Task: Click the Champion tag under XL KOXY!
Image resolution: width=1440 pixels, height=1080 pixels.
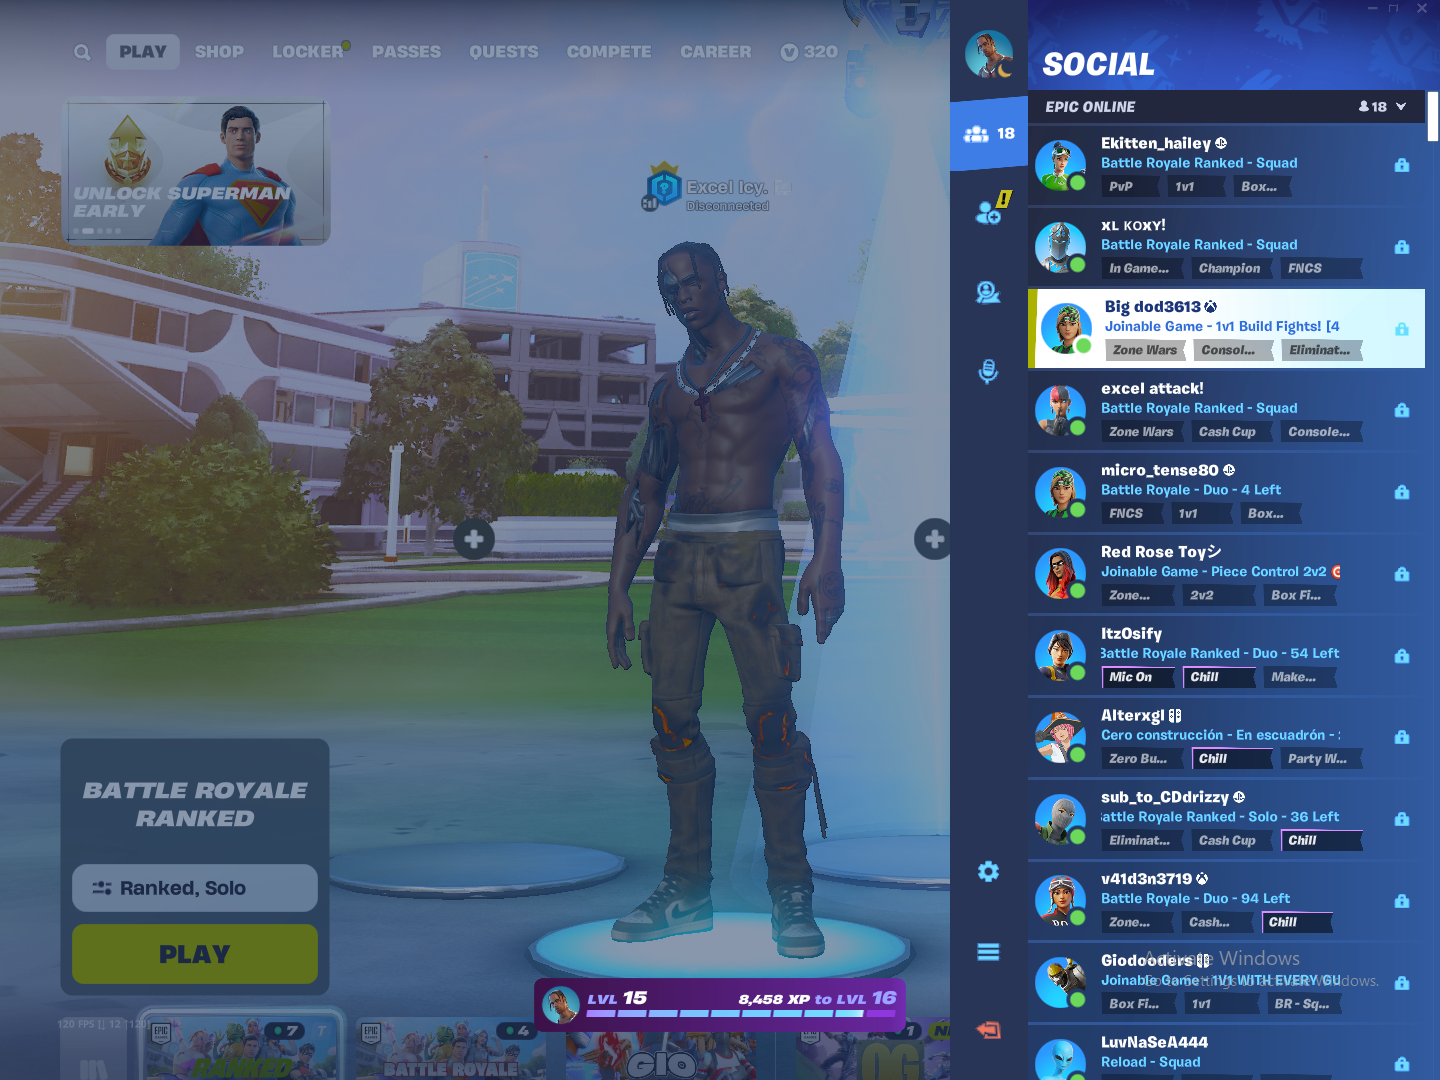Action: [1230, 269]
